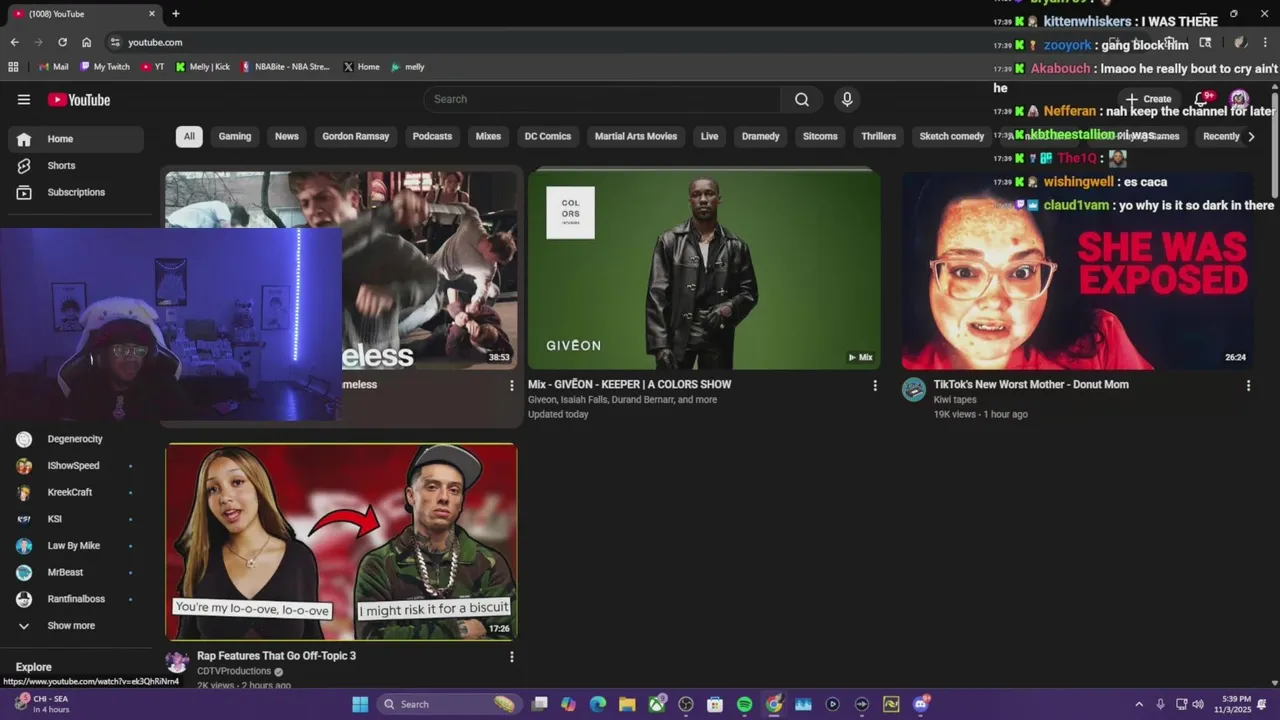This screenshot has width=1280, height=720.
Task: Select the Podcasts filter chip
Action: (x=432, y=136)
